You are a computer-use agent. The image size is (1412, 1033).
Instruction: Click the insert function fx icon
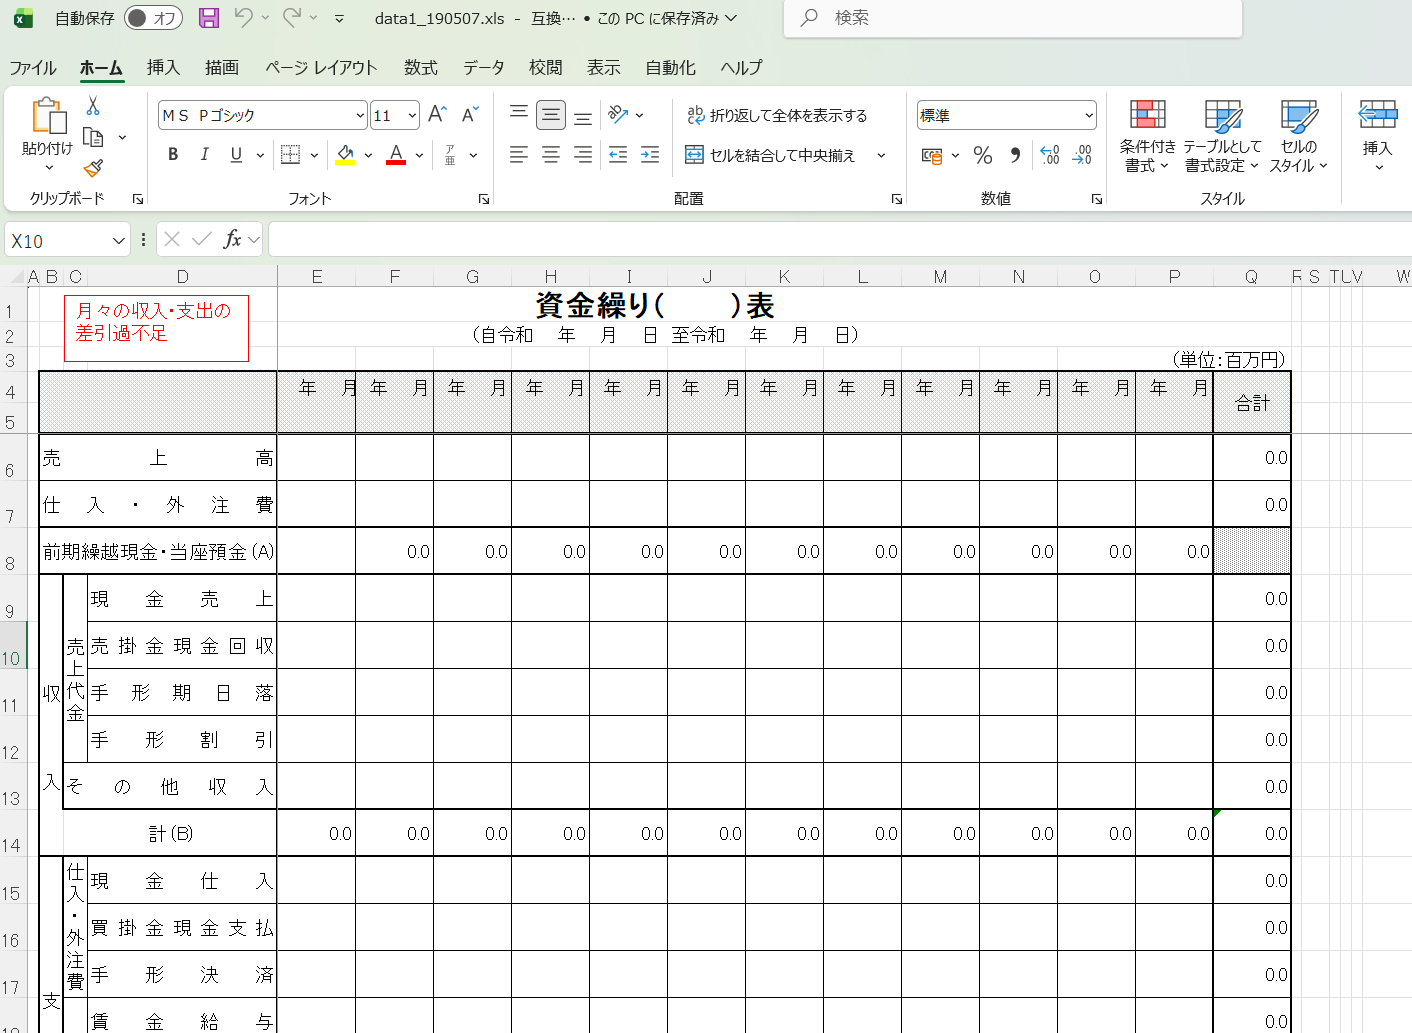click(x=232, y=239)
